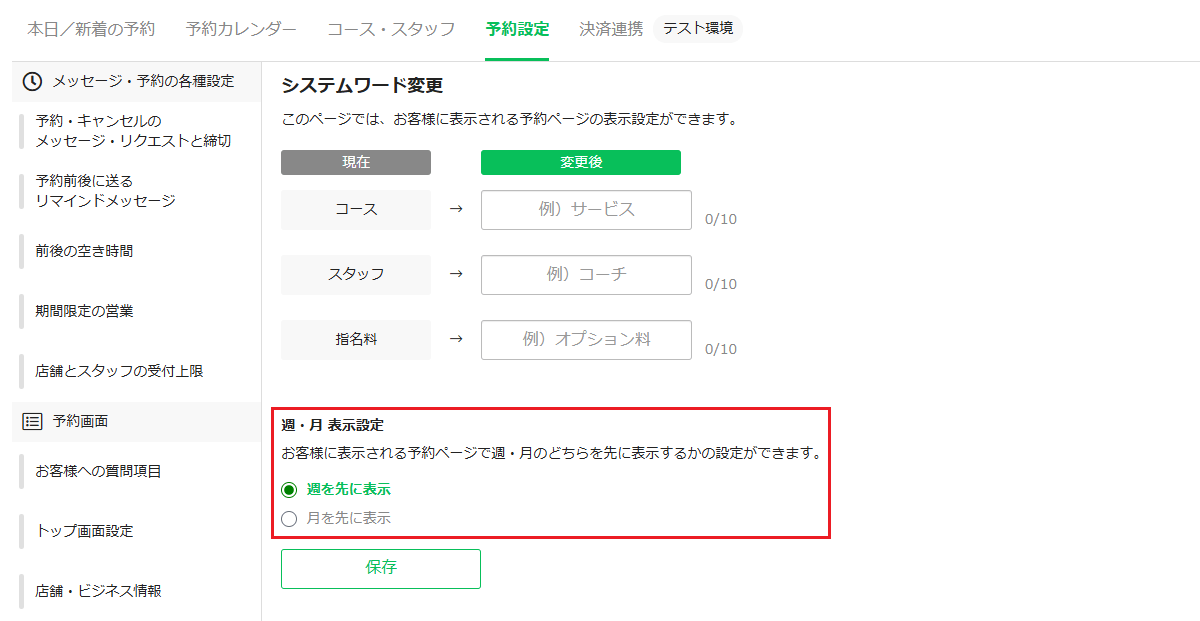Viewport: 1200px width, 621px height.
Task: Open 予約・キャンセルのメッセージ・リクエストと締切 settings
Action: pyautogui.click(x=133, y=131)
